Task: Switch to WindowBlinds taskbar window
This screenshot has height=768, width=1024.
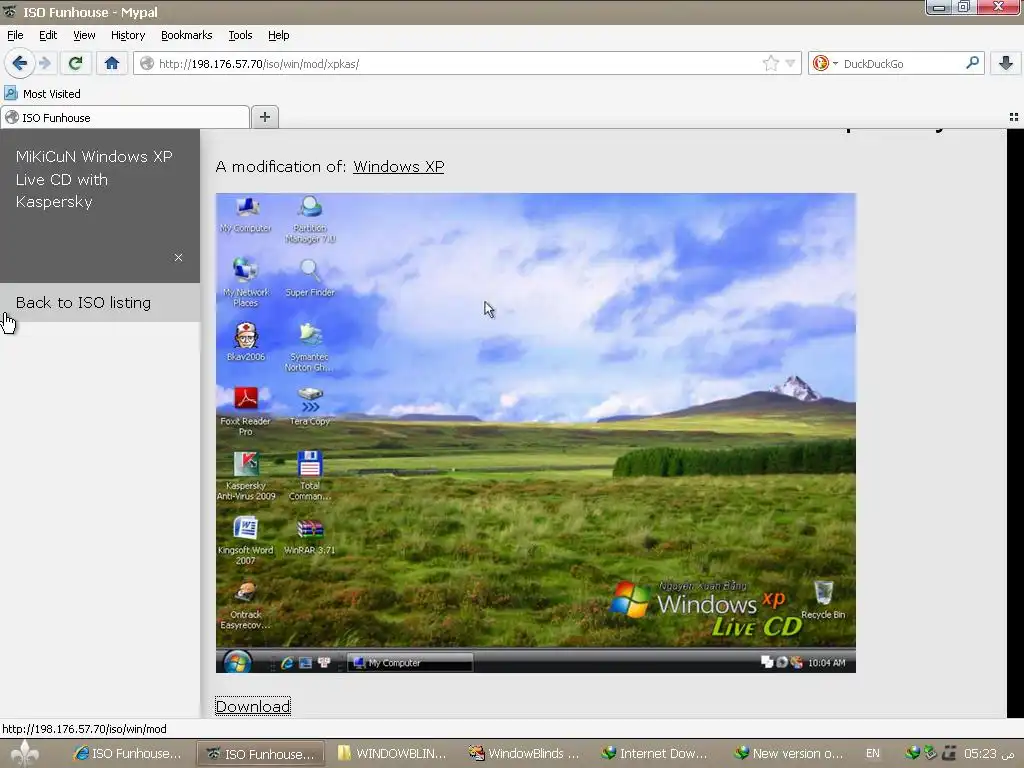Action: 524,753
